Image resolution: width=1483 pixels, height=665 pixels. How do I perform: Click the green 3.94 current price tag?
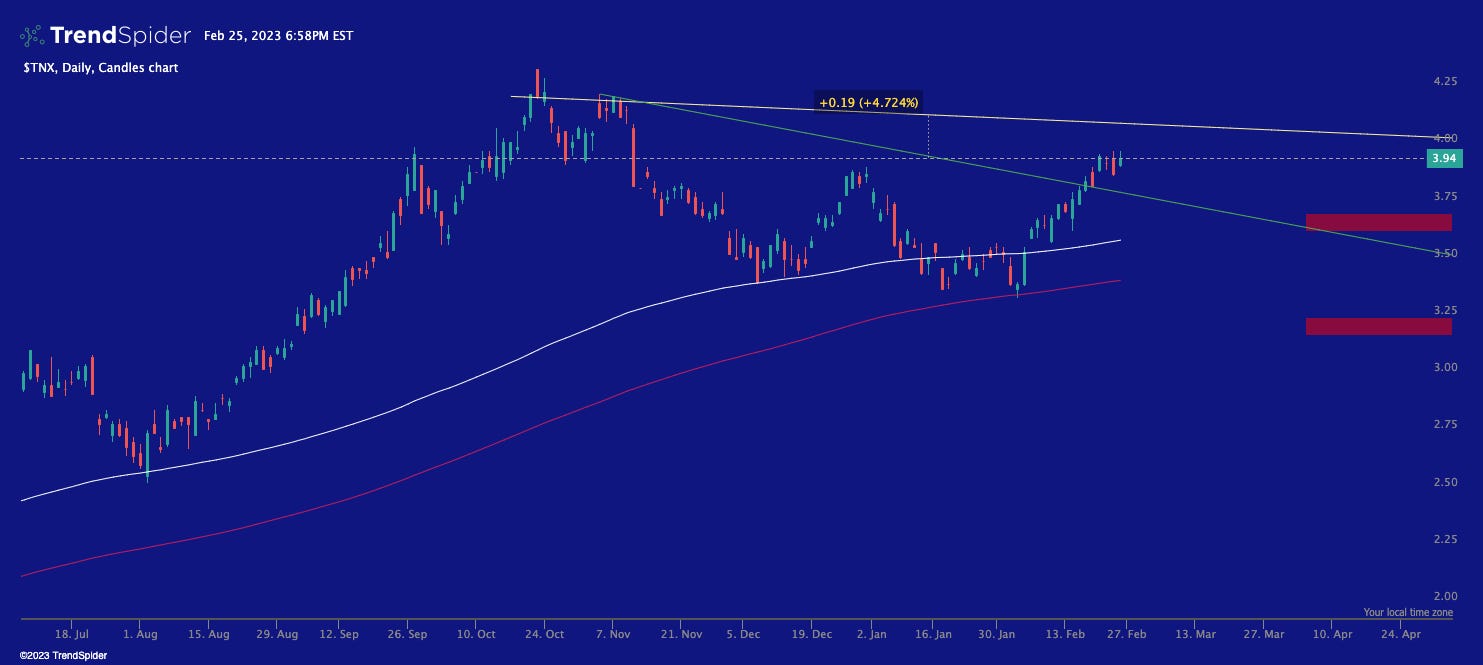(x=1443, y=158)
